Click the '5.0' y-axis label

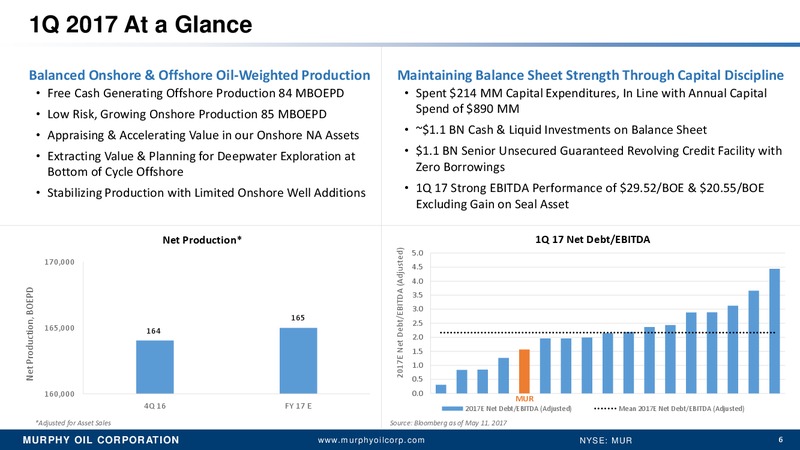417,253
